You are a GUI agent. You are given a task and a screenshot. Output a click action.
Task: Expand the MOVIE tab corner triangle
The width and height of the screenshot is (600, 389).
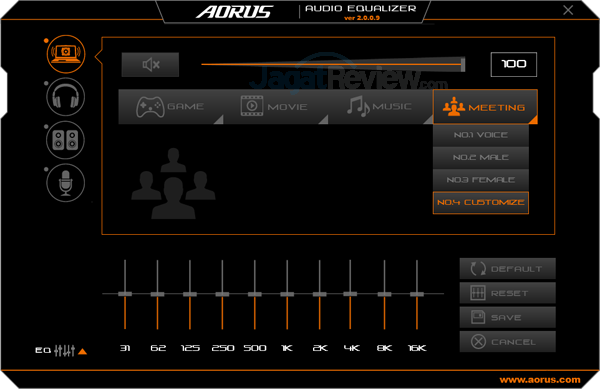coord(324,120)
